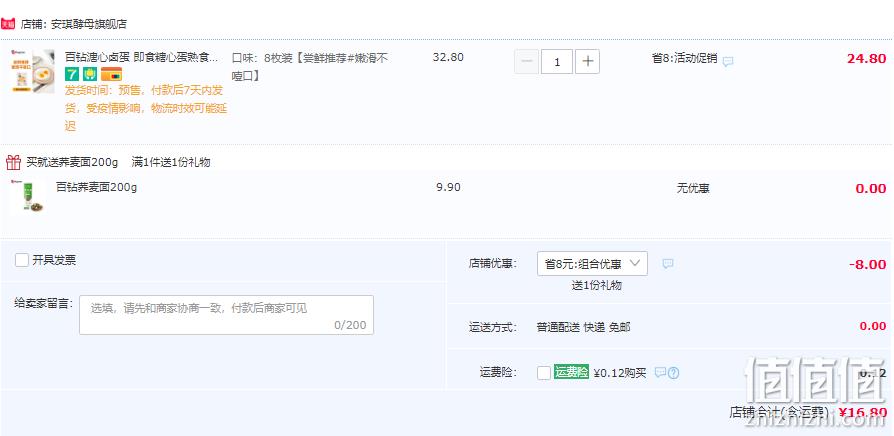
Task: Click the 普通配送 快递 免邮 shipping text
Action: pyautogui.click(x=584, y=327)
